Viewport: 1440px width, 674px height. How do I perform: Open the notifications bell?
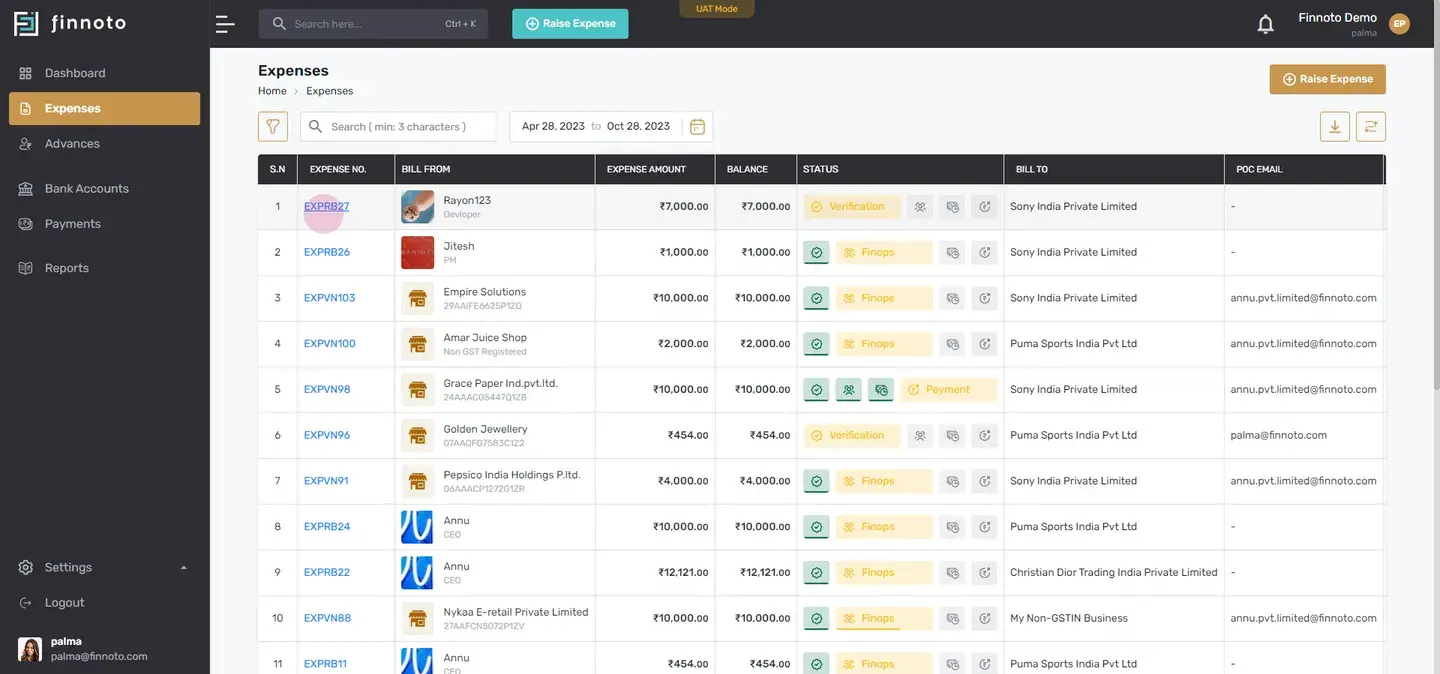(1265, 24)
